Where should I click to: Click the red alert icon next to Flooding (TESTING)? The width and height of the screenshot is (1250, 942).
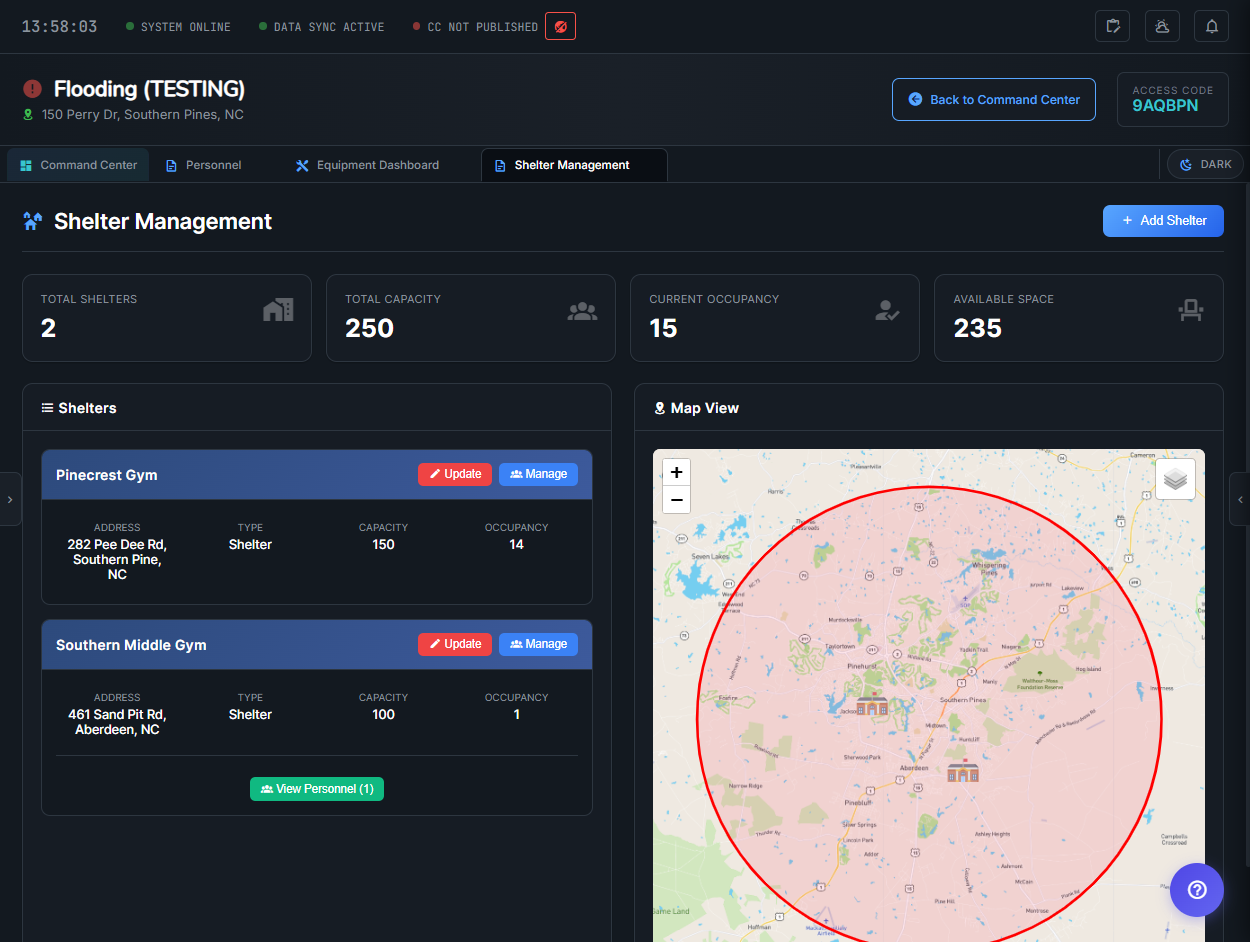click(31, 88)
